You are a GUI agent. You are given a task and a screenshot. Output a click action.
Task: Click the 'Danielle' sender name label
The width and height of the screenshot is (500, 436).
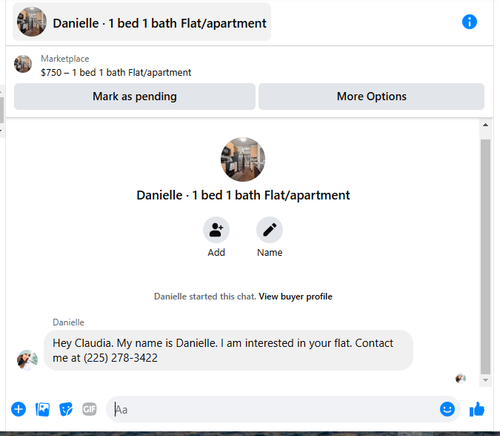[x=68, y=322]
